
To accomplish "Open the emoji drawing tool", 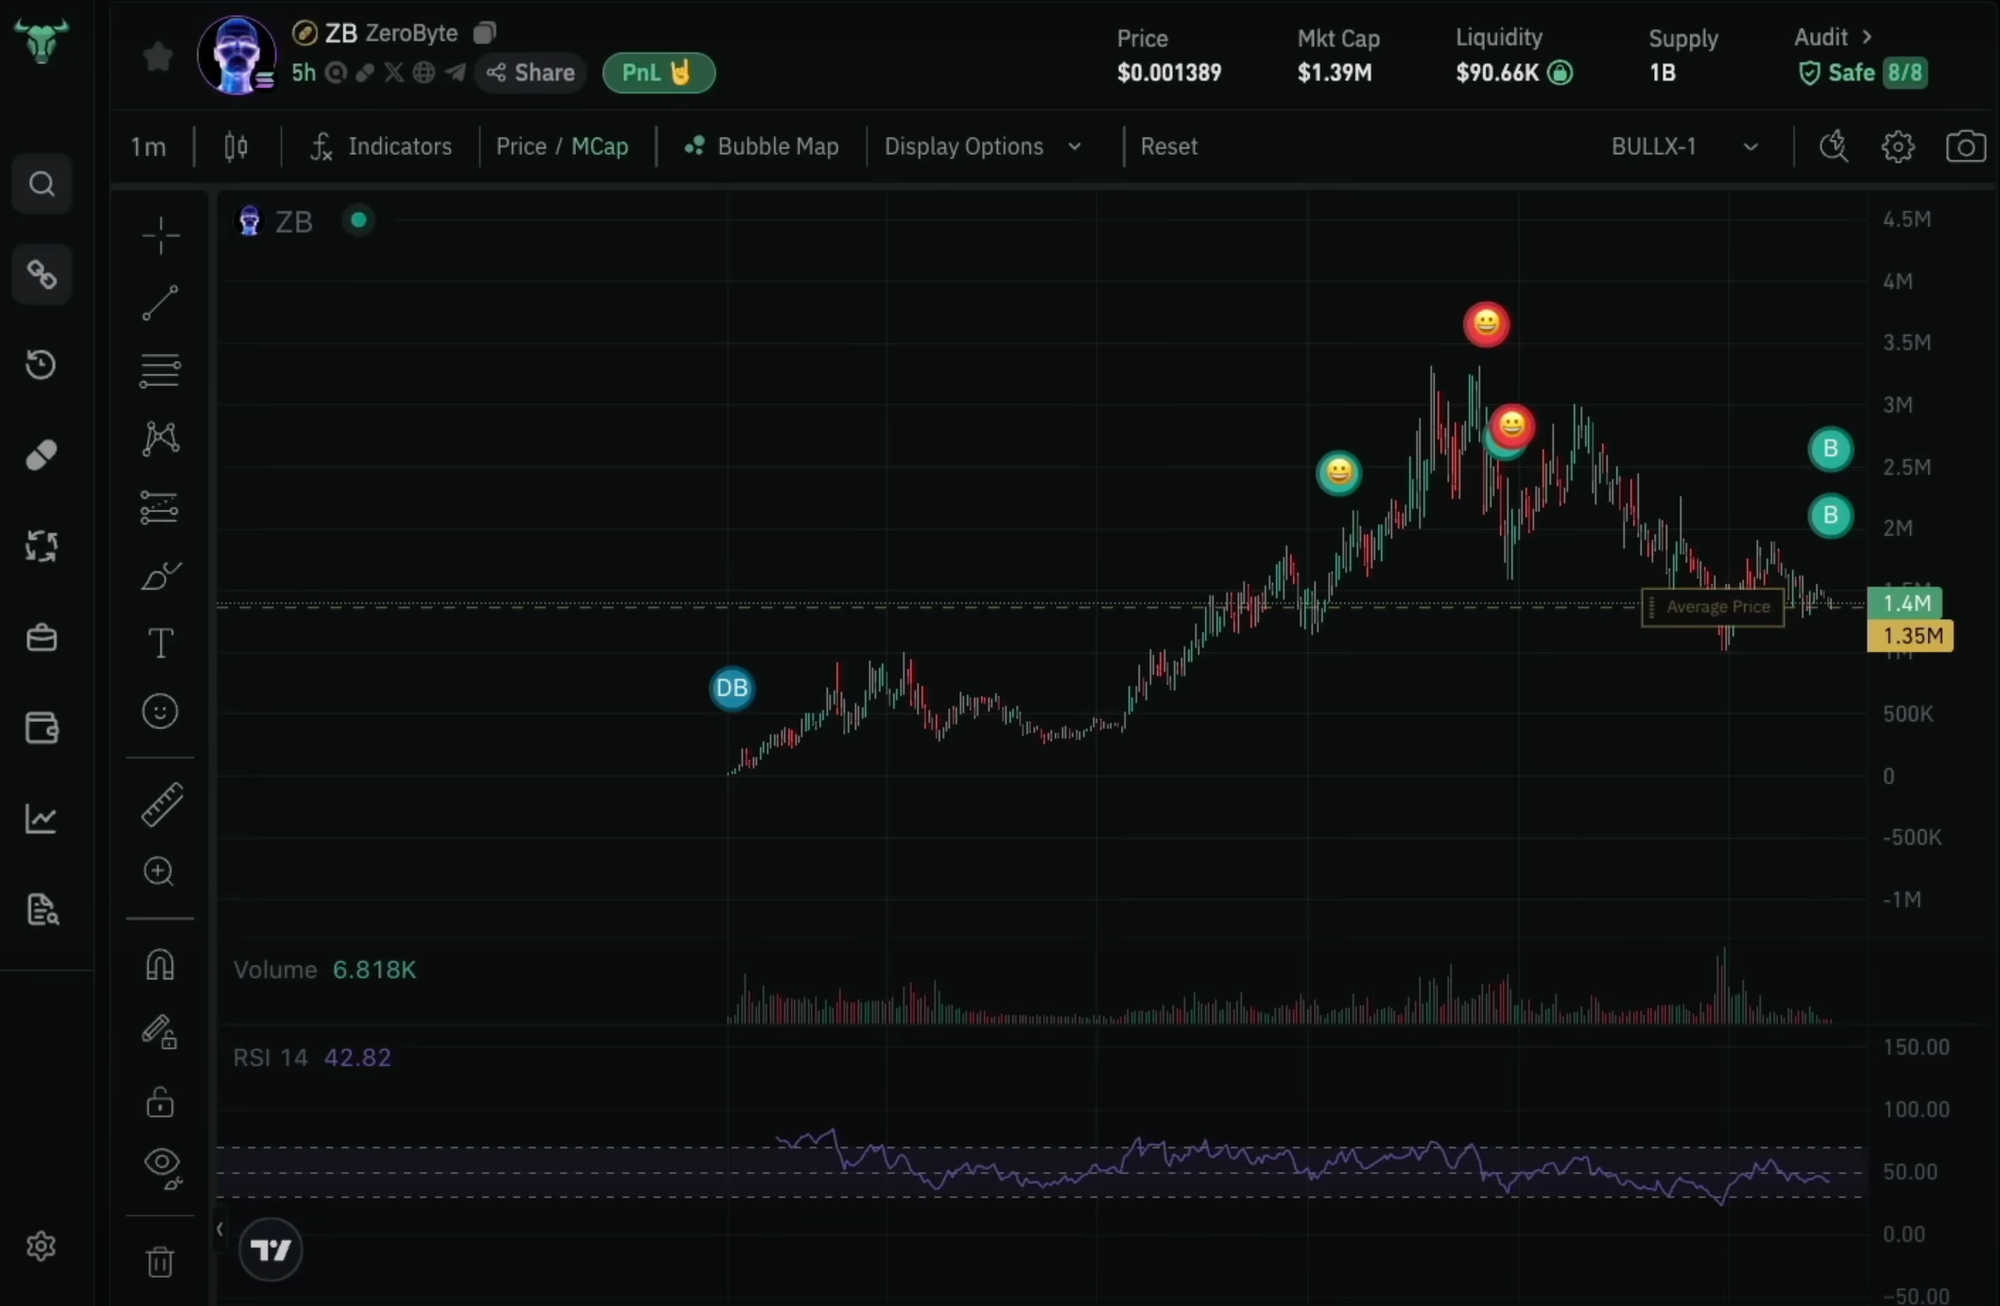I will tap(160, 711).
